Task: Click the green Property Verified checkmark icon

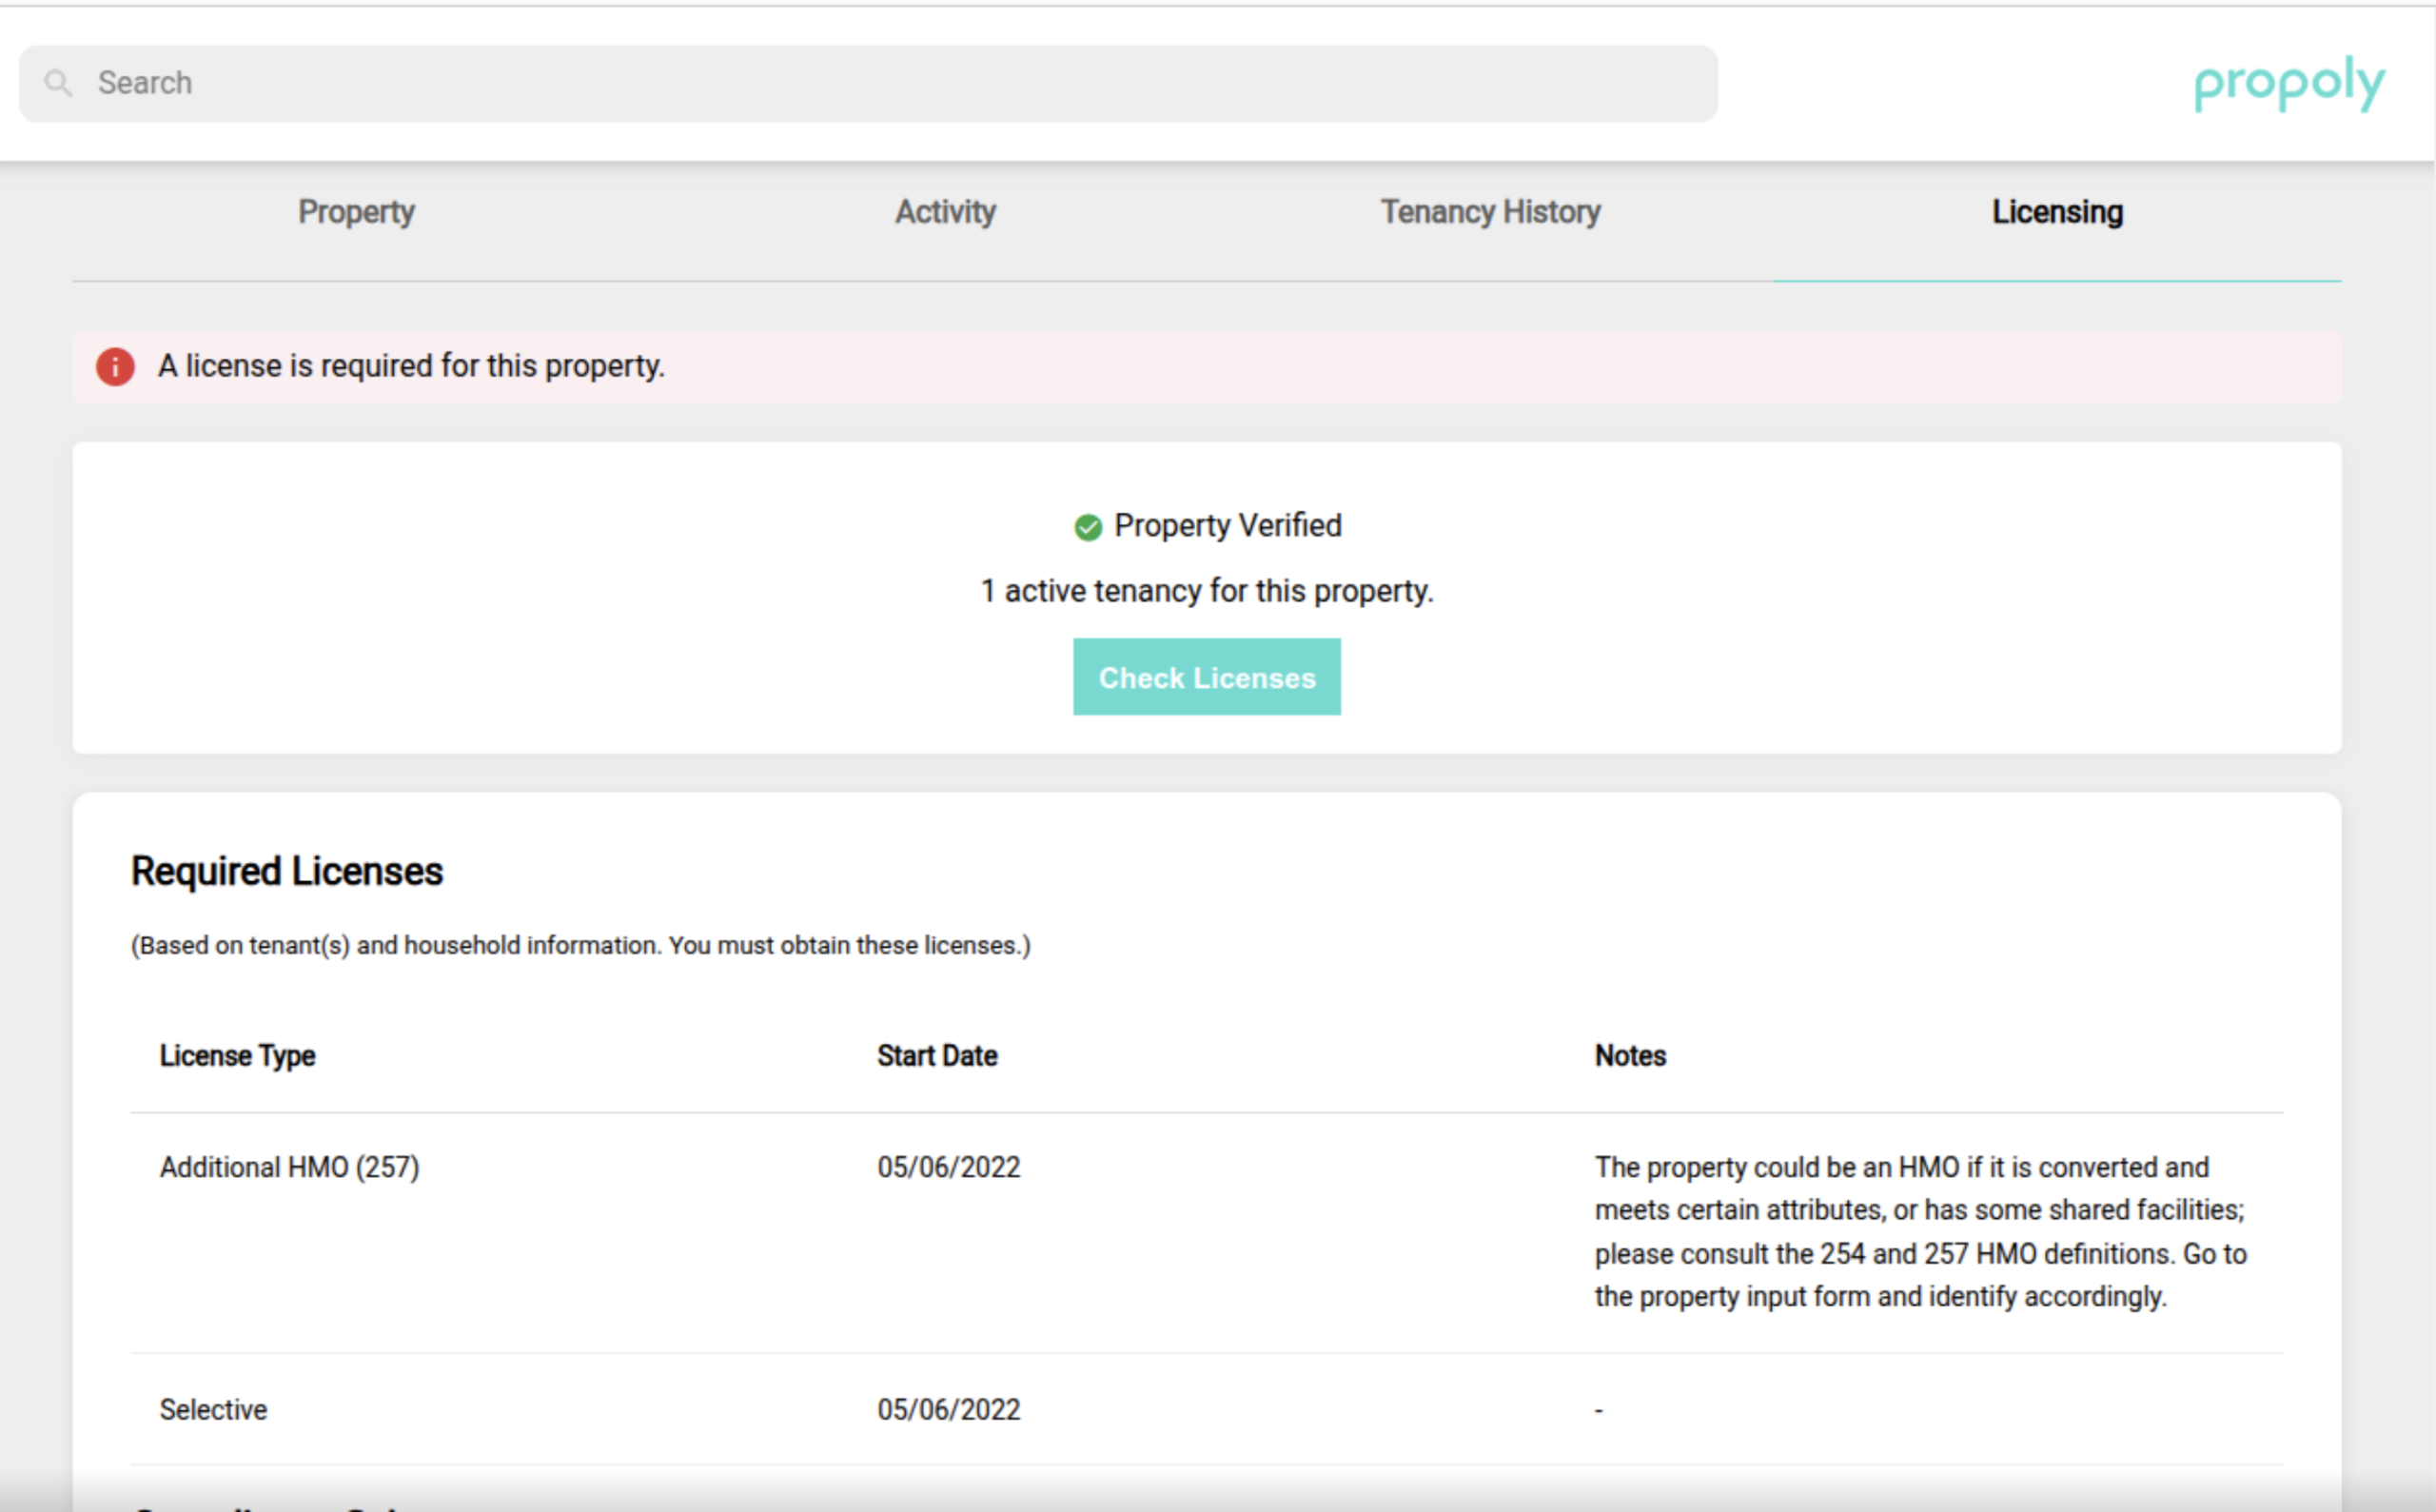Action: (1087, 526)
